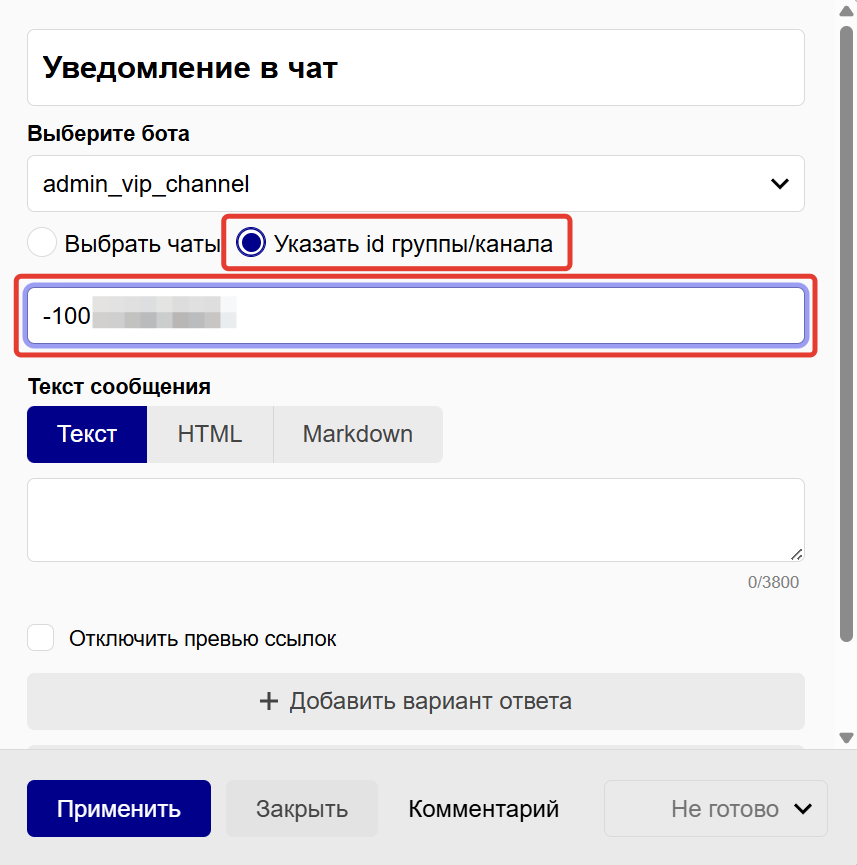
Task: Click the chevron on the bot selector
Action: 779,184
